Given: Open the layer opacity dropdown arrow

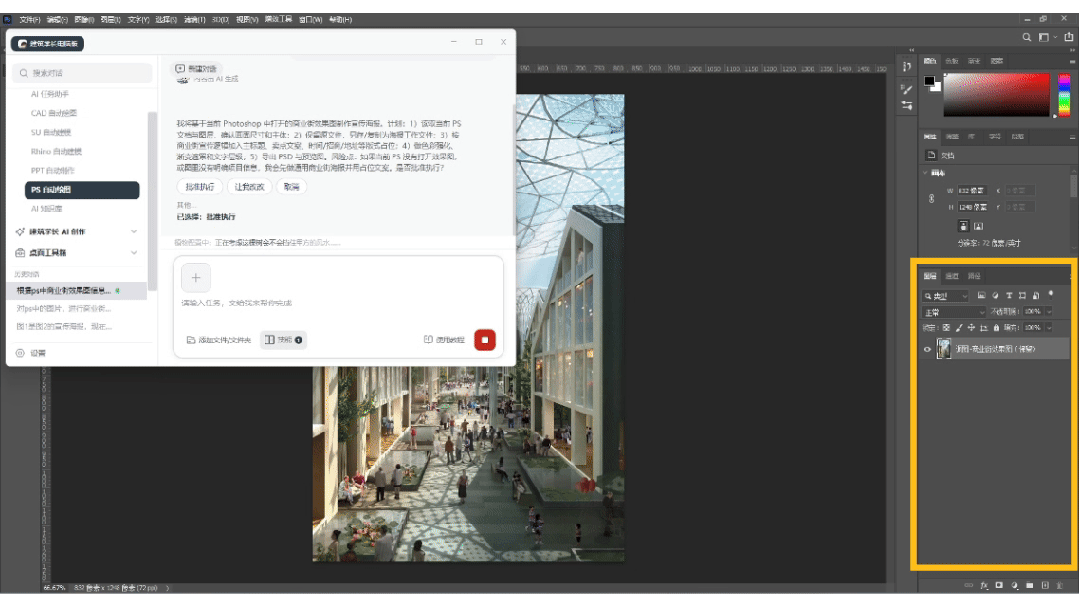Looking at the screenshot, I should pyautogui.click(x=1049, y=312).
